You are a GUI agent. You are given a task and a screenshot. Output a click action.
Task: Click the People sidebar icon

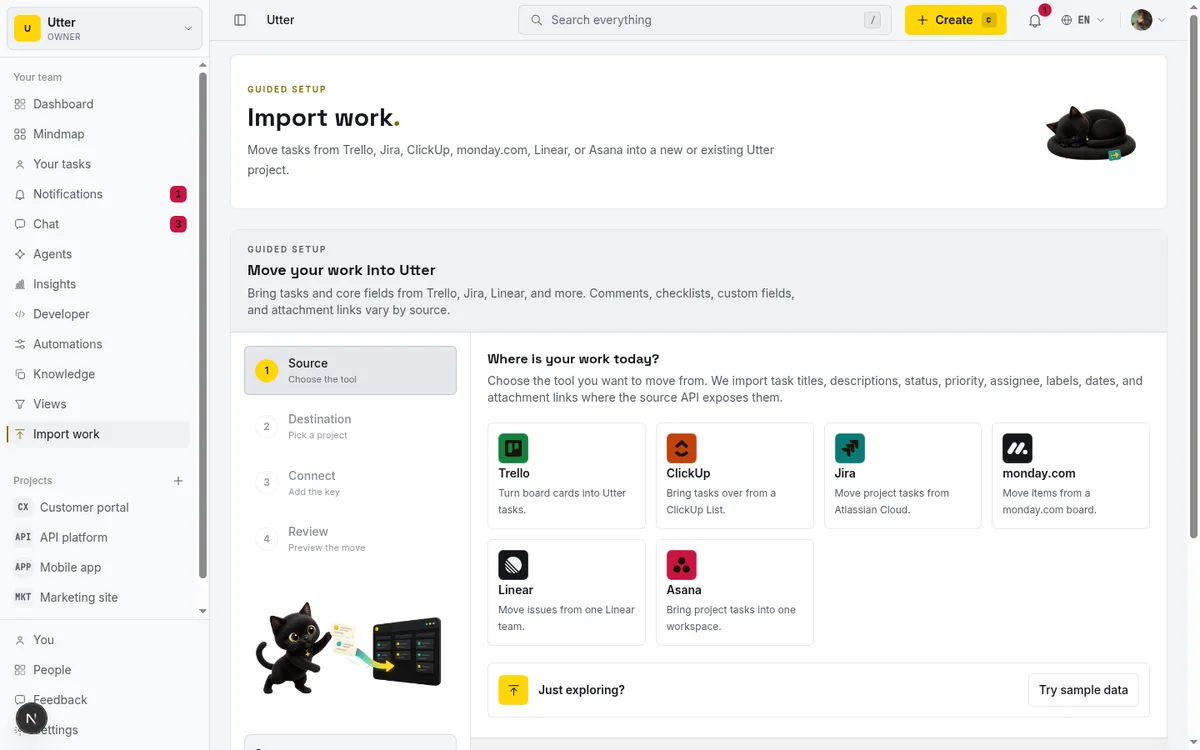coord(20,670)
